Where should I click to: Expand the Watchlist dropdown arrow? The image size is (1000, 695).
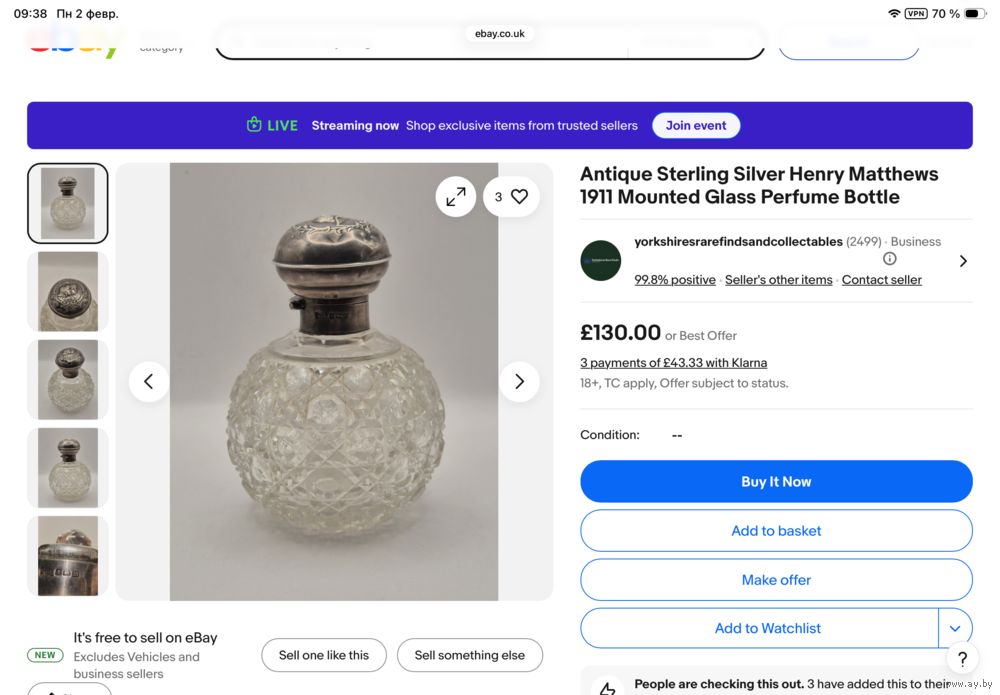pyautogui.click(x=955, y=628)
